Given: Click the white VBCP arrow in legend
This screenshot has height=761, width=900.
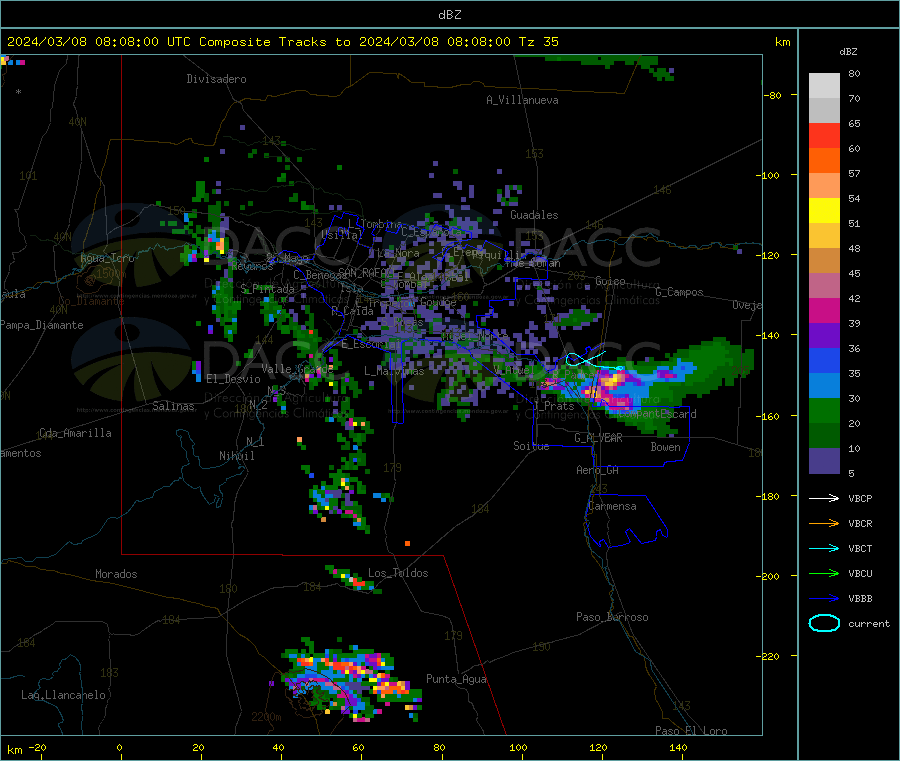Looking at the screenshot, I should (x=824, y=498).
